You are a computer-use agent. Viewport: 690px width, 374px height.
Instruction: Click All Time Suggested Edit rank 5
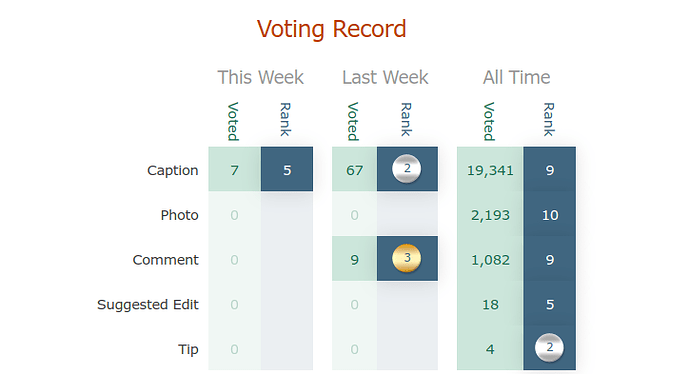(x=550, y=304)
